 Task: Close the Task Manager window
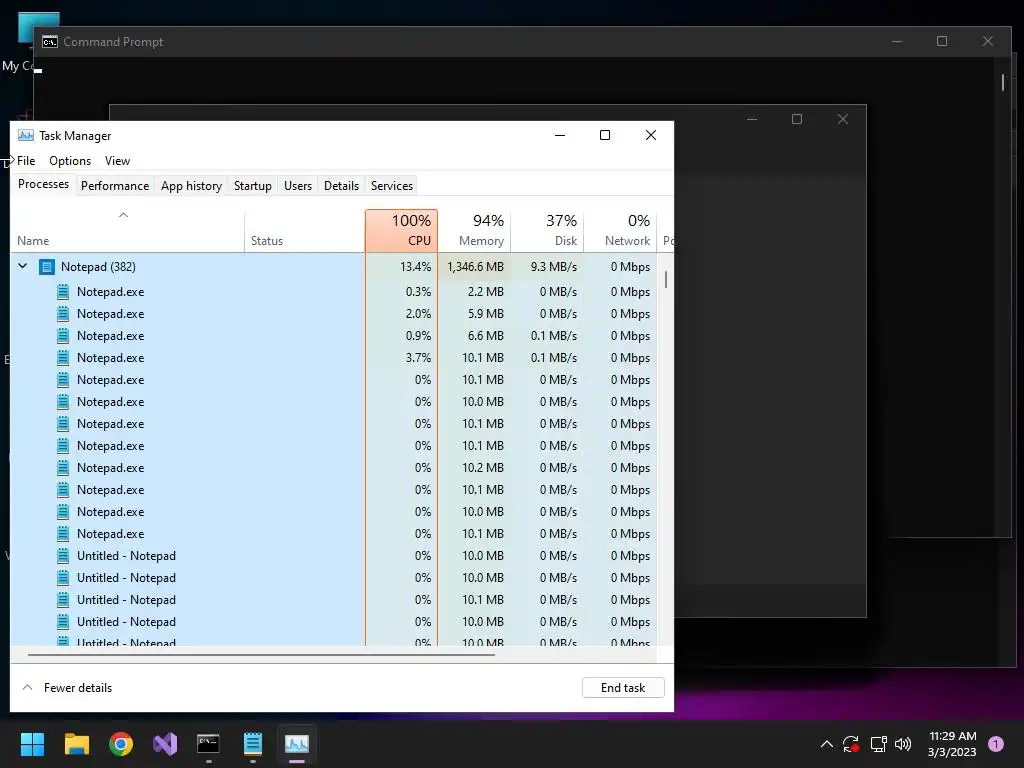pyautogui.click(x=651, y=135)
